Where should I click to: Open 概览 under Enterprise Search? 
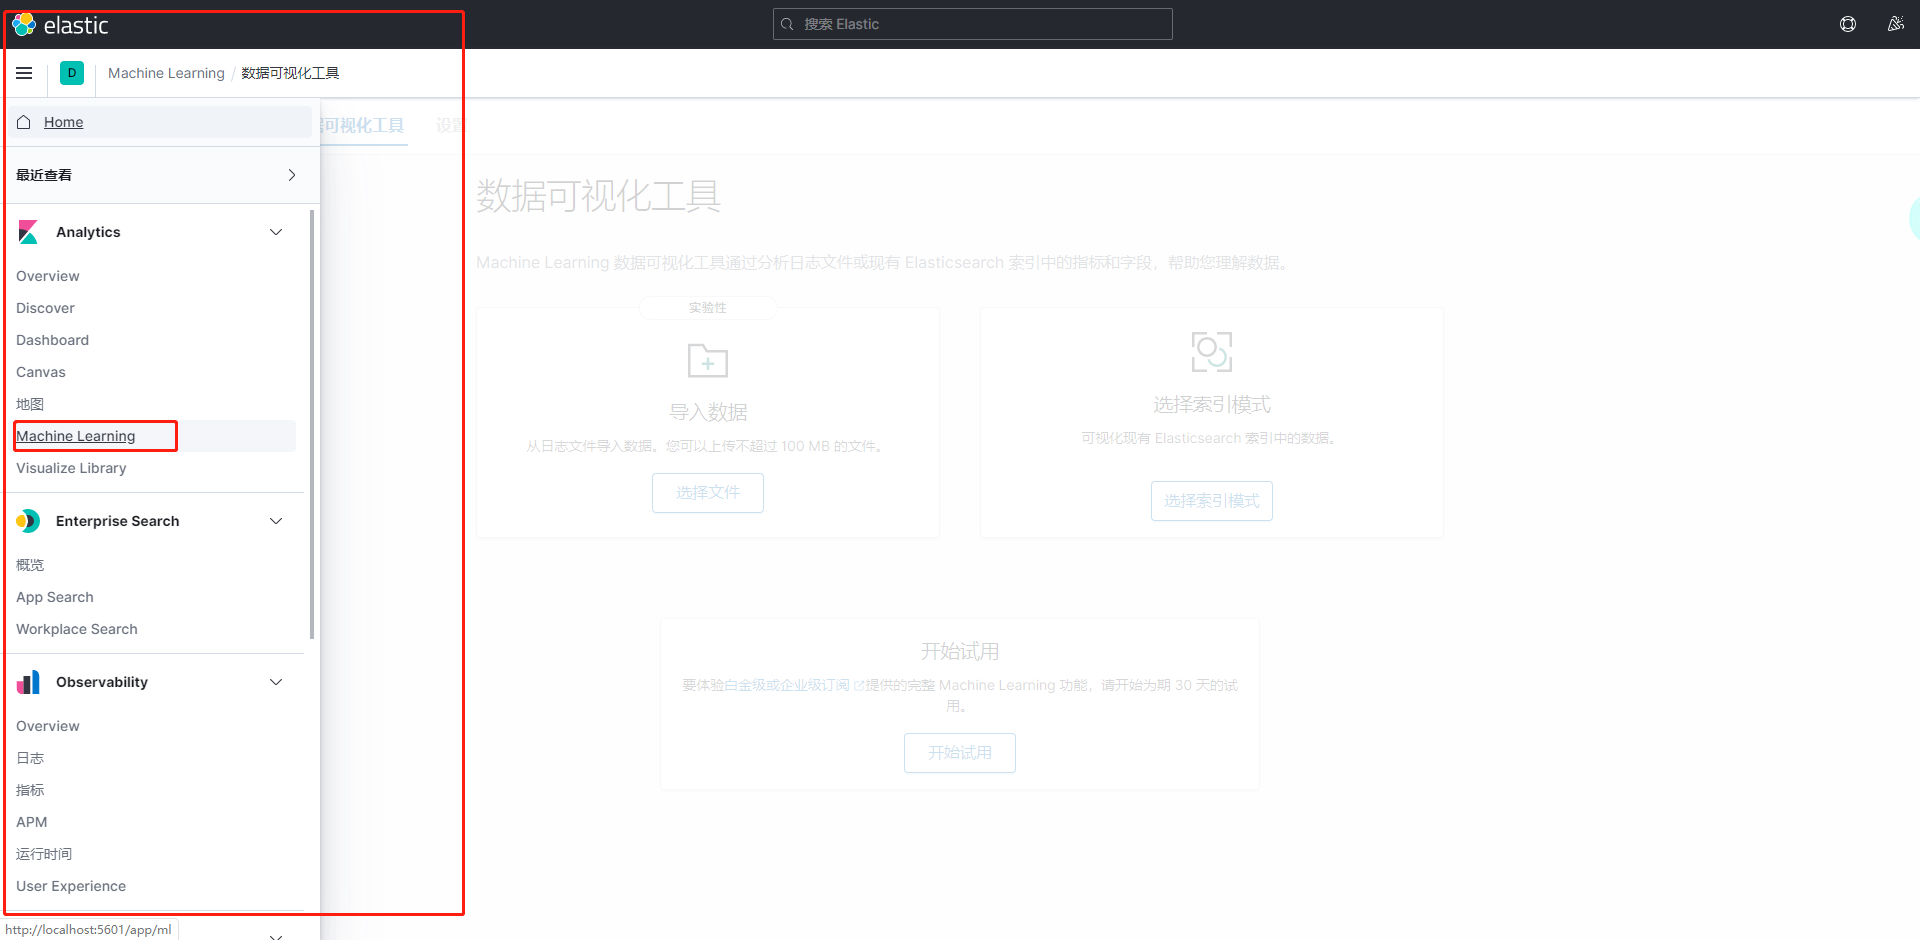[x=30, y=565]
